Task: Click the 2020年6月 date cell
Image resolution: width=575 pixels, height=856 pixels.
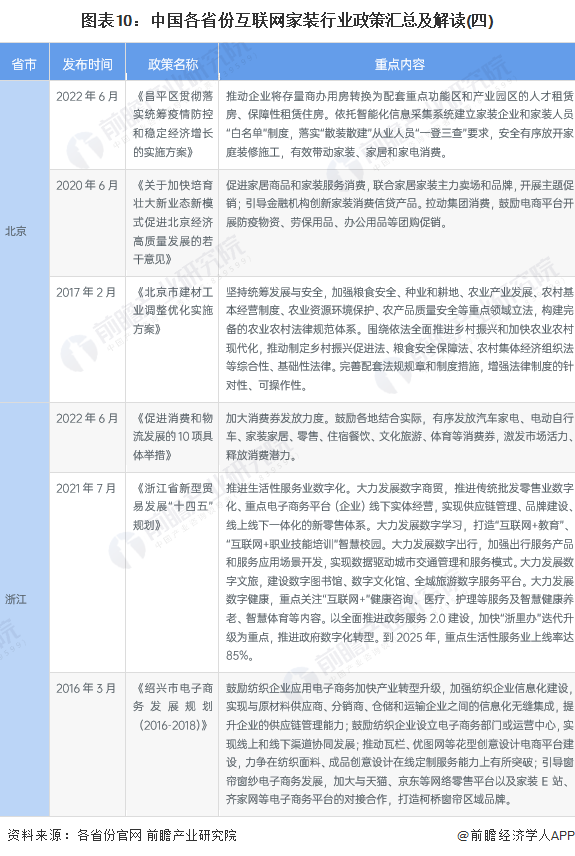Action: coord(87,185)
